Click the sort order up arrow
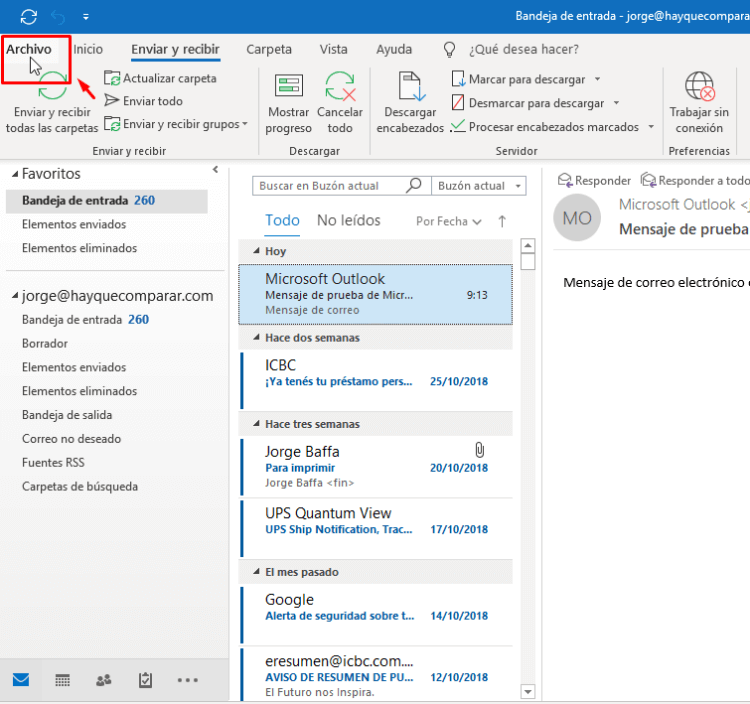This screenshot has width=750, height=704. pyautogui.click(x=502, y=221)
